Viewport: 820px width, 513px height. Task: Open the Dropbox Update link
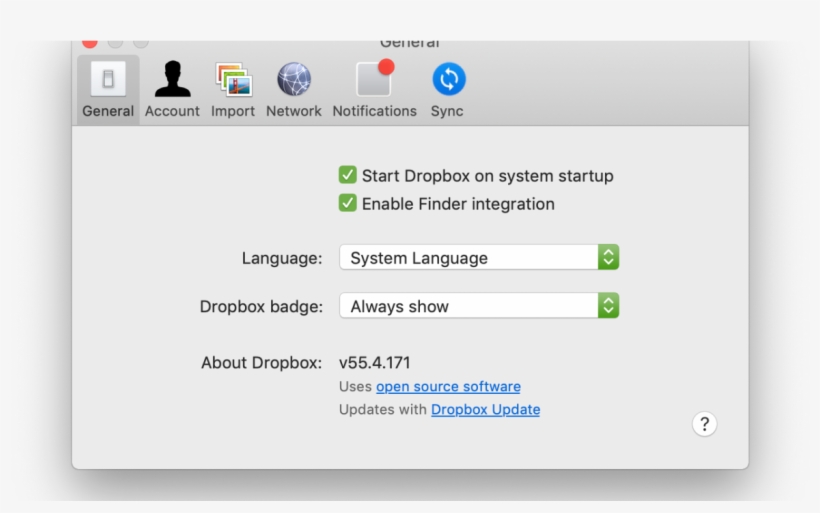(485, 409)
